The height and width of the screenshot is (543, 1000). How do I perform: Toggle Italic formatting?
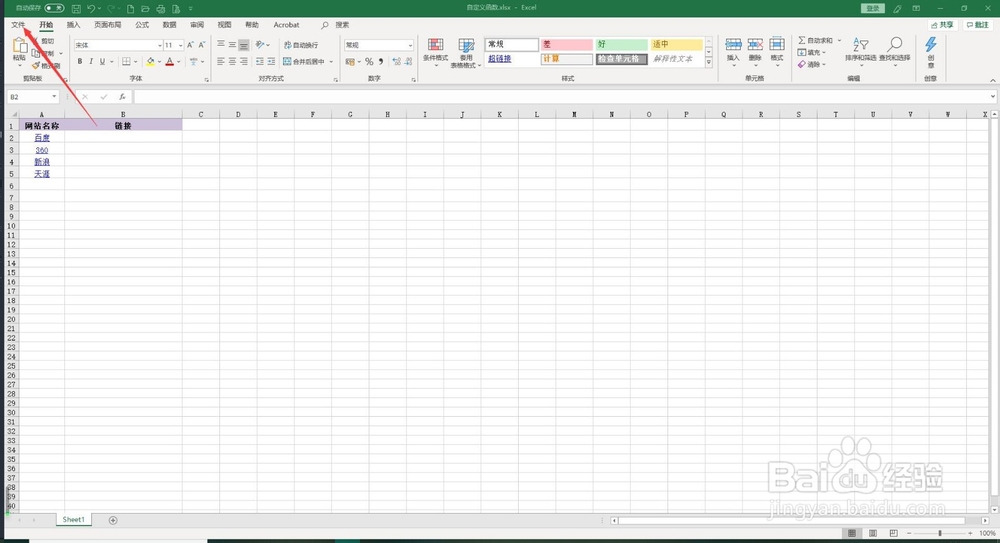click(91, 61)
